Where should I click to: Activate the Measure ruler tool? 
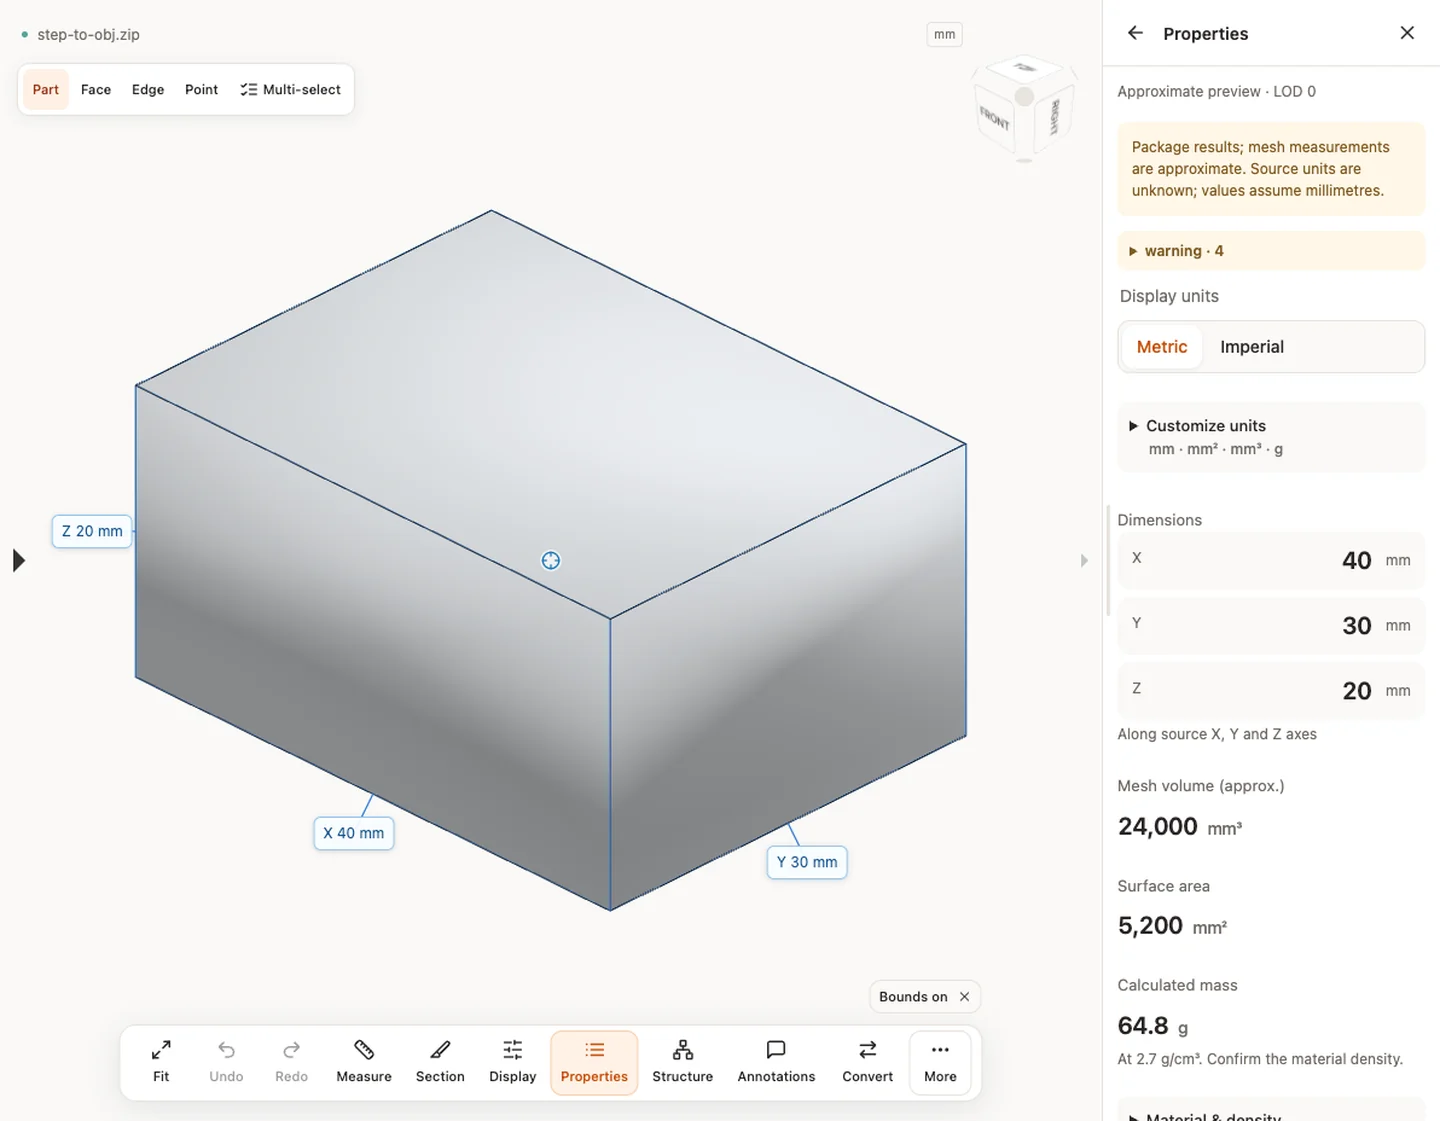[364, 1062]
